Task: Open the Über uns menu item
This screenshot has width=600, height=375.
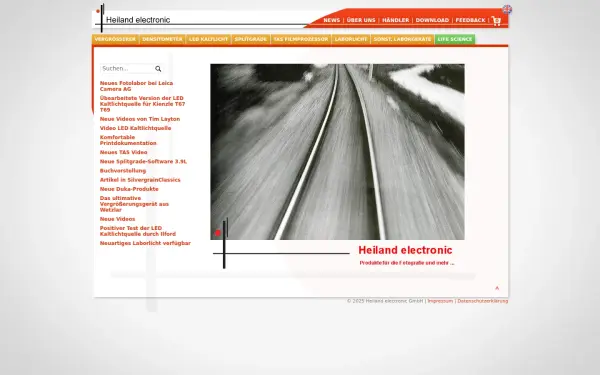Action: tap(361, 20)
